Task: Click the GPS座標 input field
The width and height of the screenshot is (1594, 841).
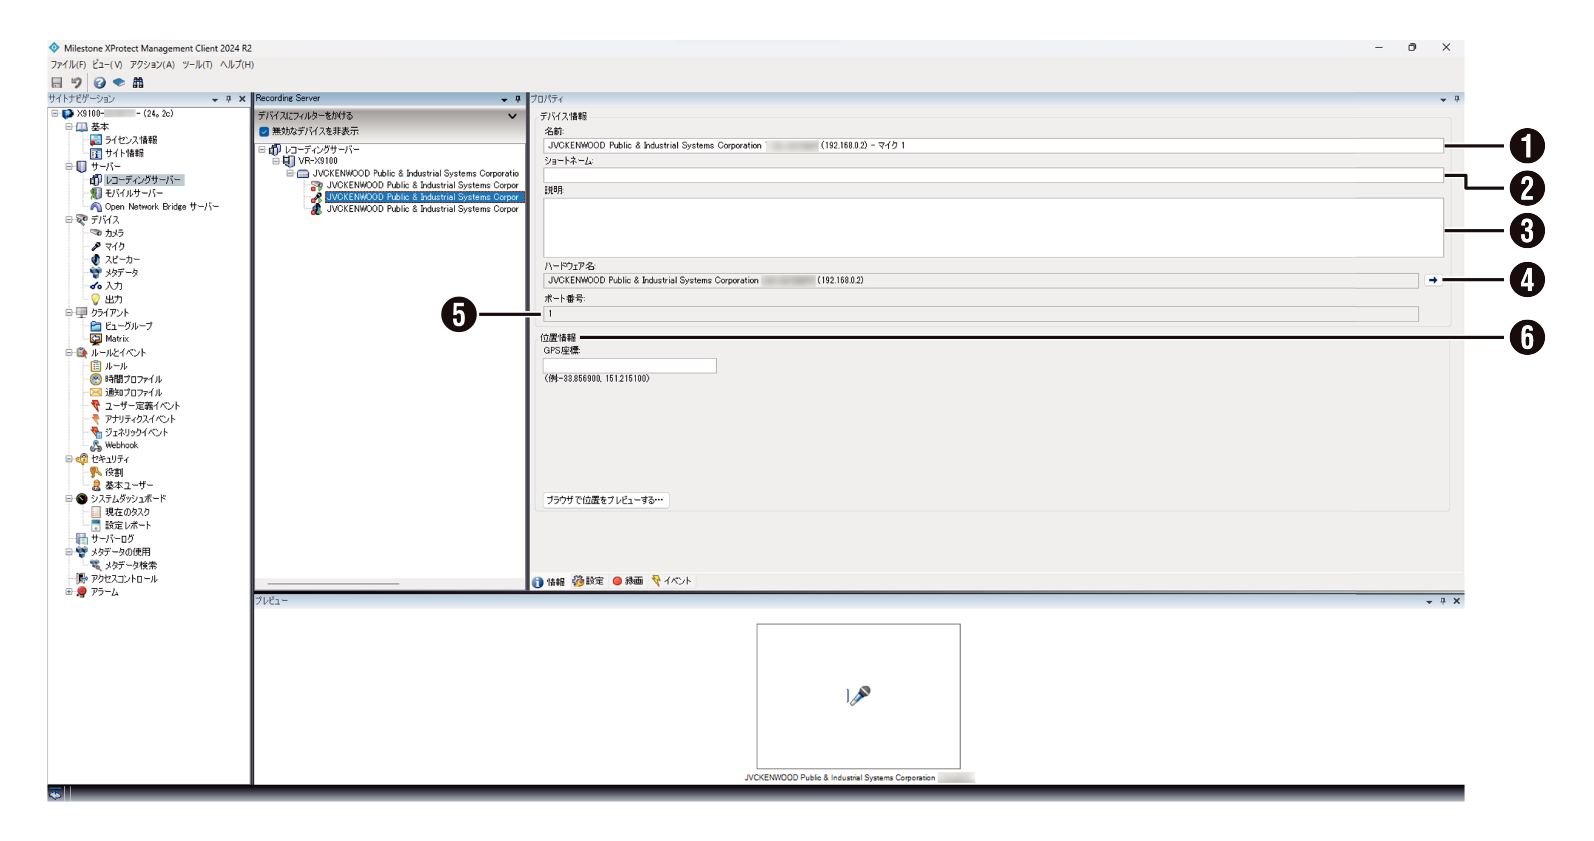Action: [x=629, y=366]
